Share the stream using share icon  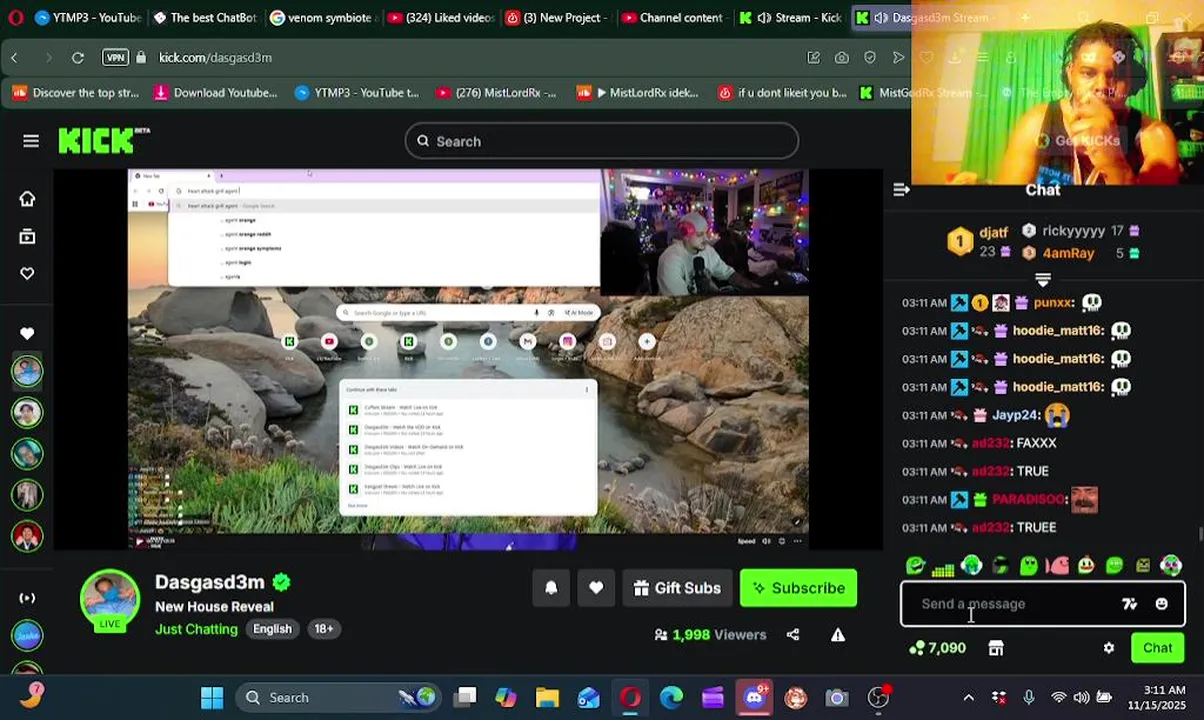793,634
